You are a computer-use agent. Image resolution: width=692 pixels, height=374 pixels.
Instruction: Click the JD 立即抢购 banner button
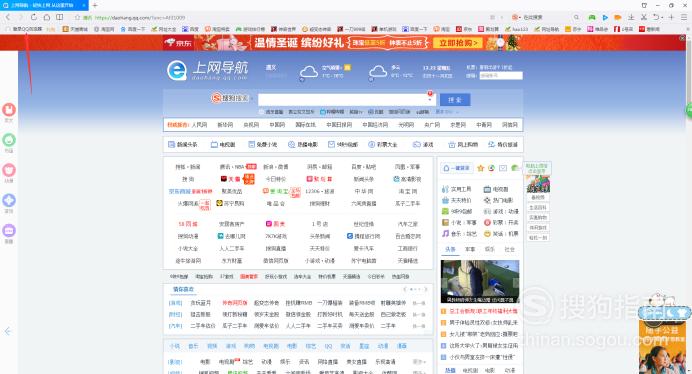point(458,43)
